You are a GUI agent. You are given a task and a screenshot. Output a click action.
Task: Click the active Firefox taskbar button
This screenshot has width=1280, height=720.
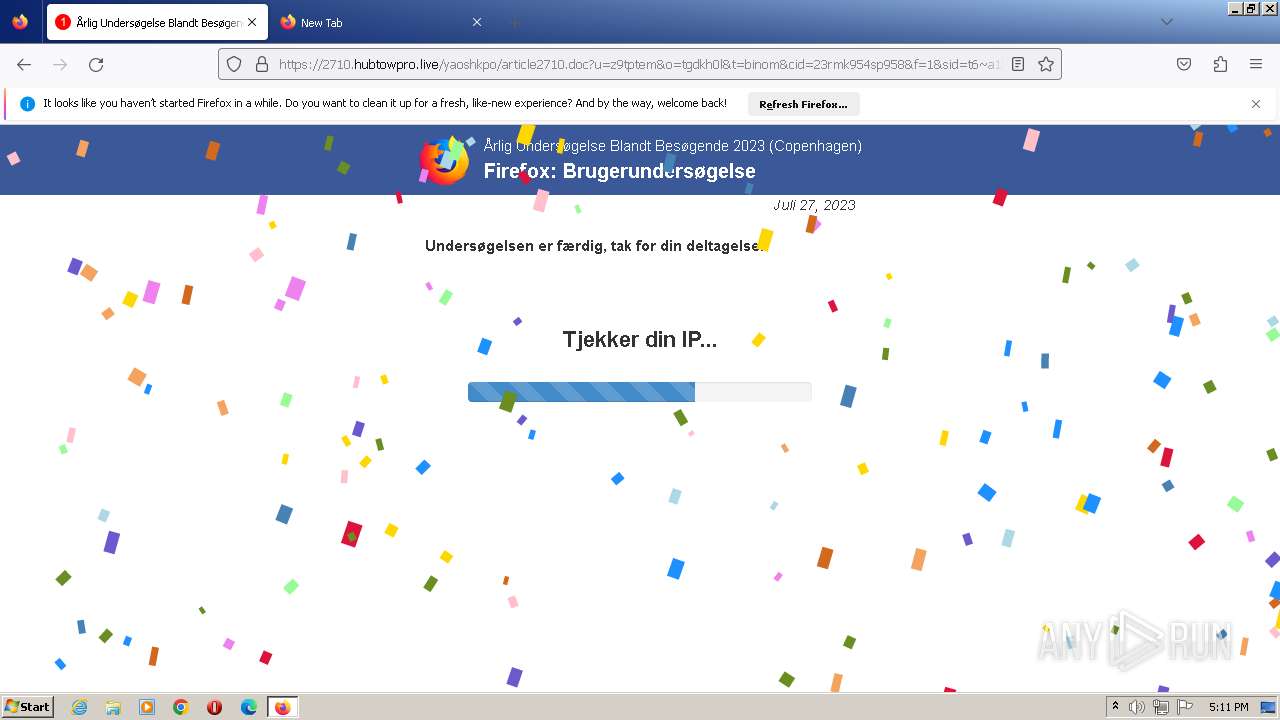pos(282,707)
